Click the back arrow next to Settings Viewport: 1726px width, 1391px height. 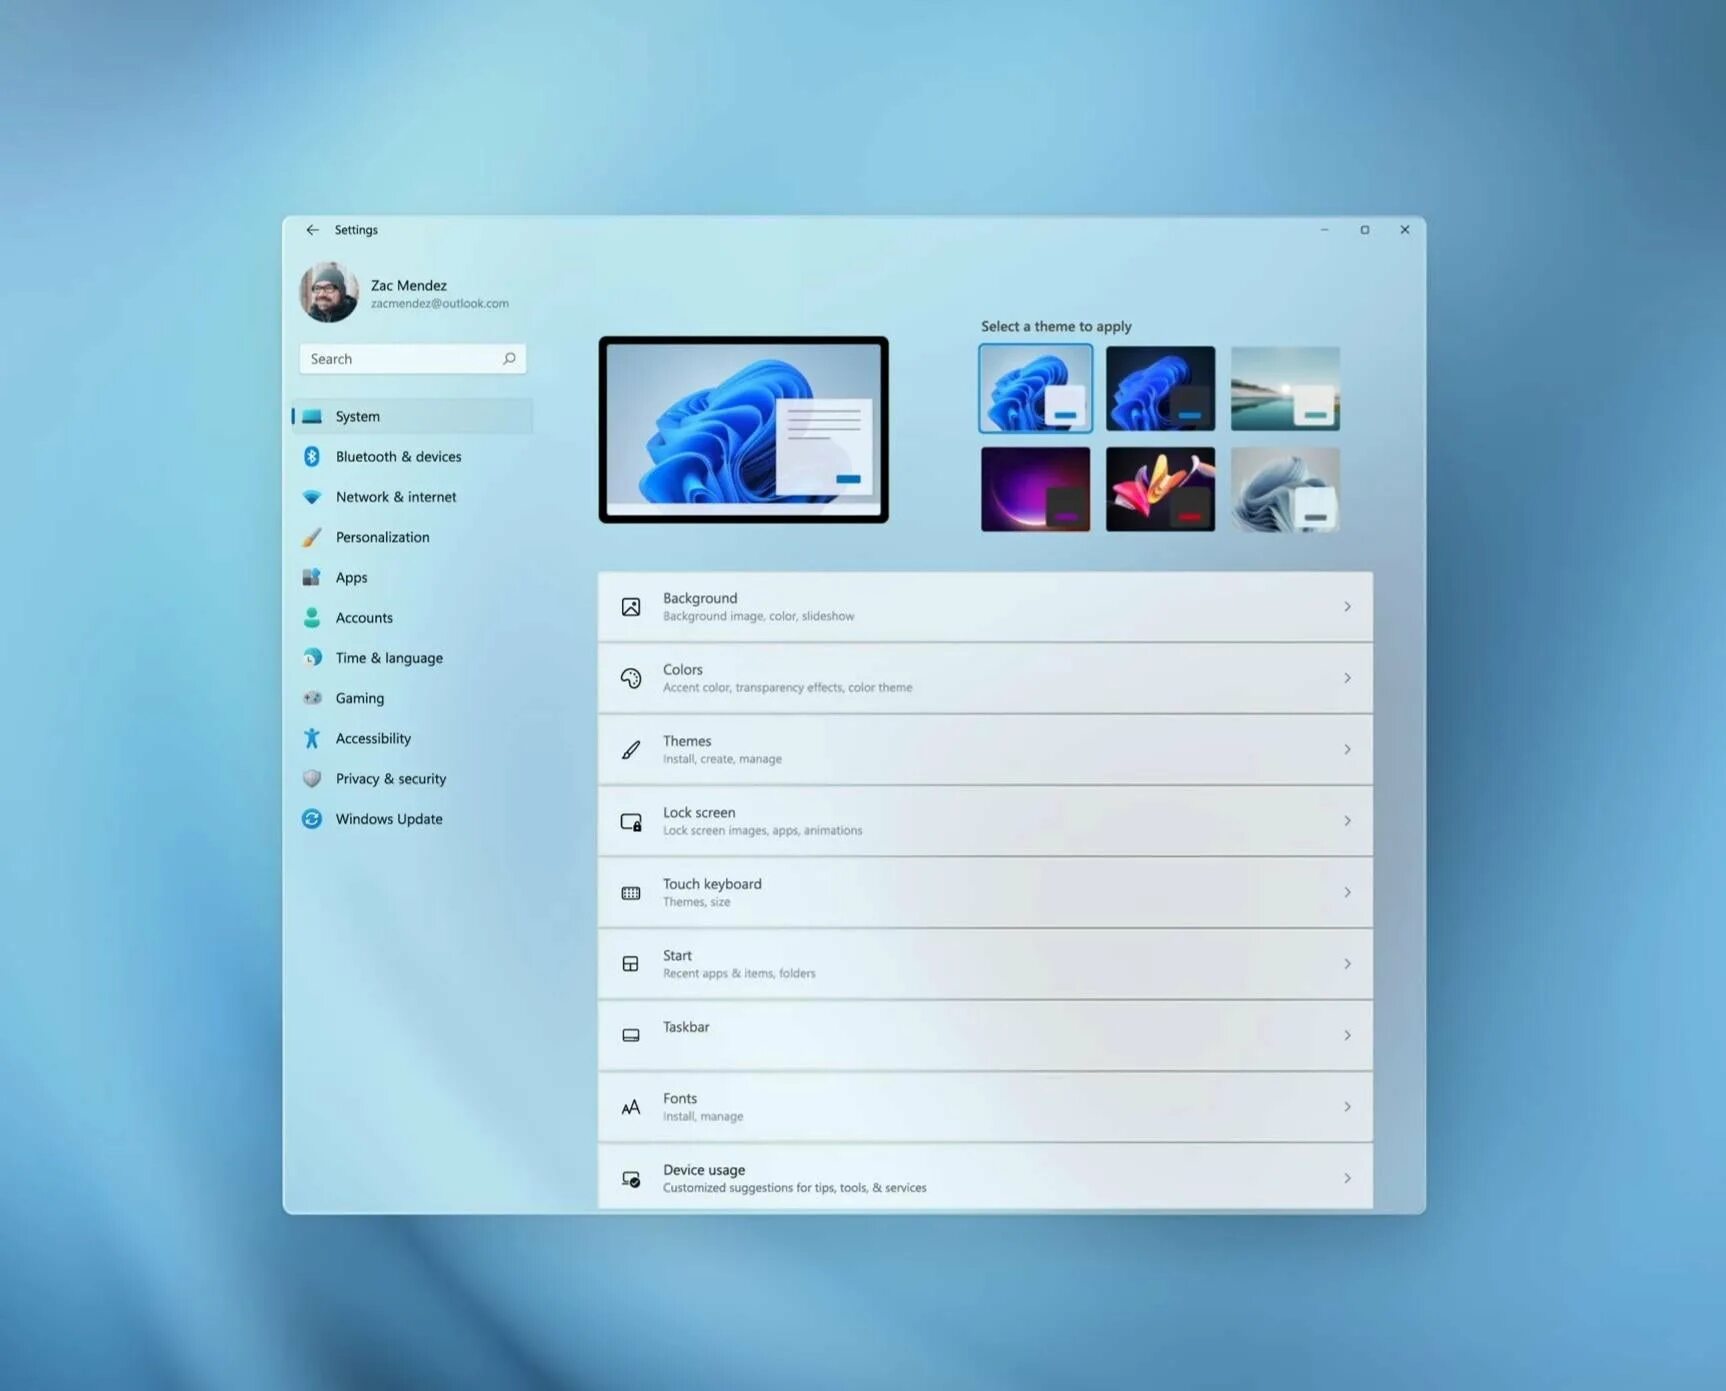(312, 230)
